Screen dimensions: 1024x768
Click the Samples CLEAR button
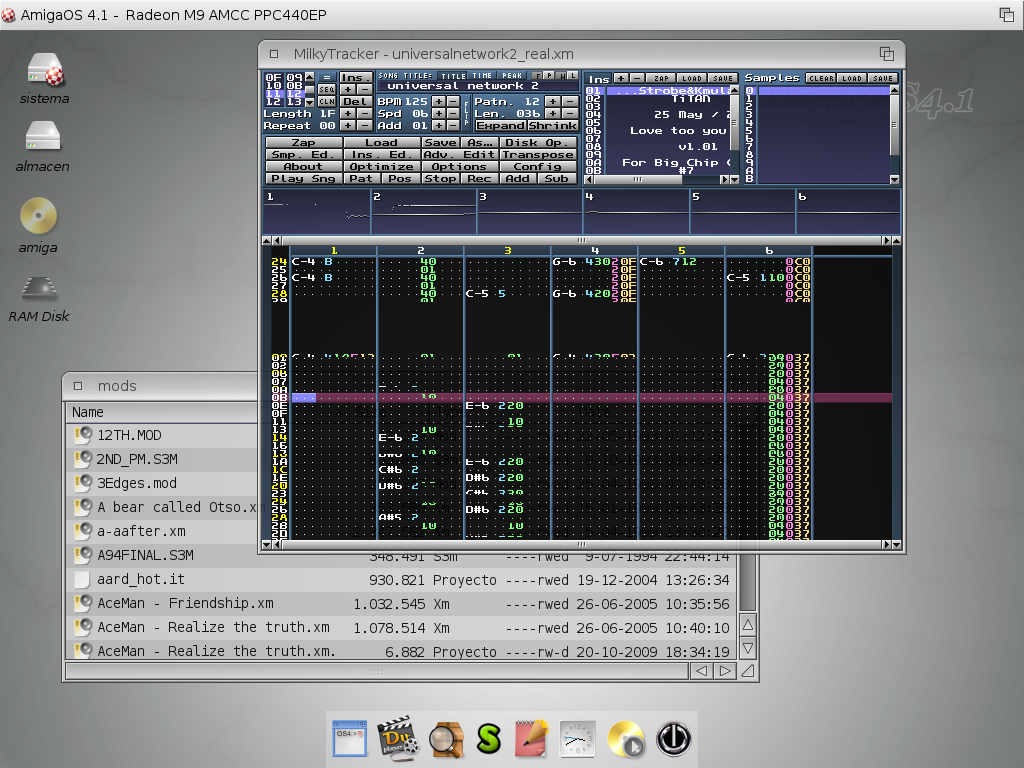821,78
